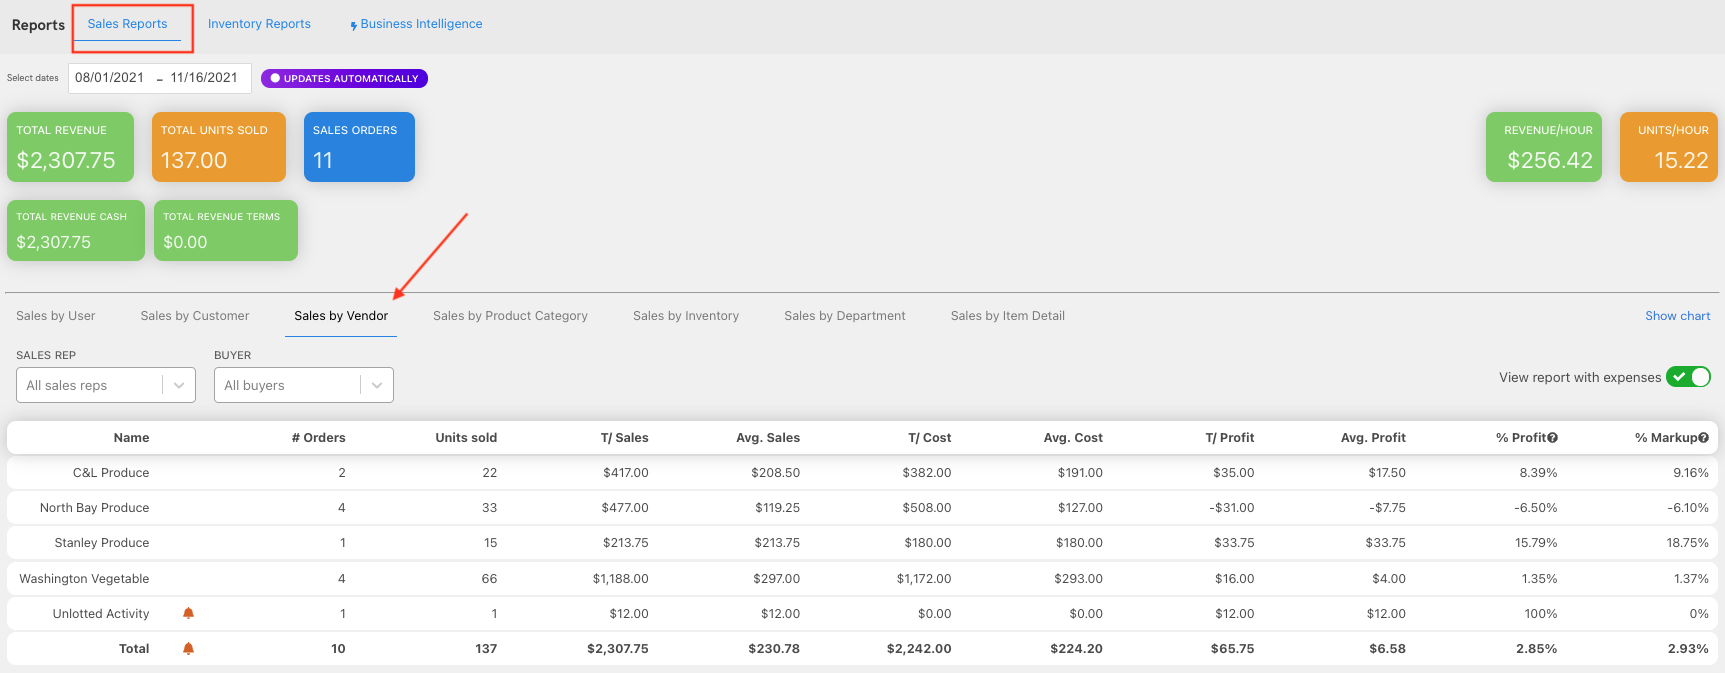Open the All sales reps dropdown

[x=105, y=385]
